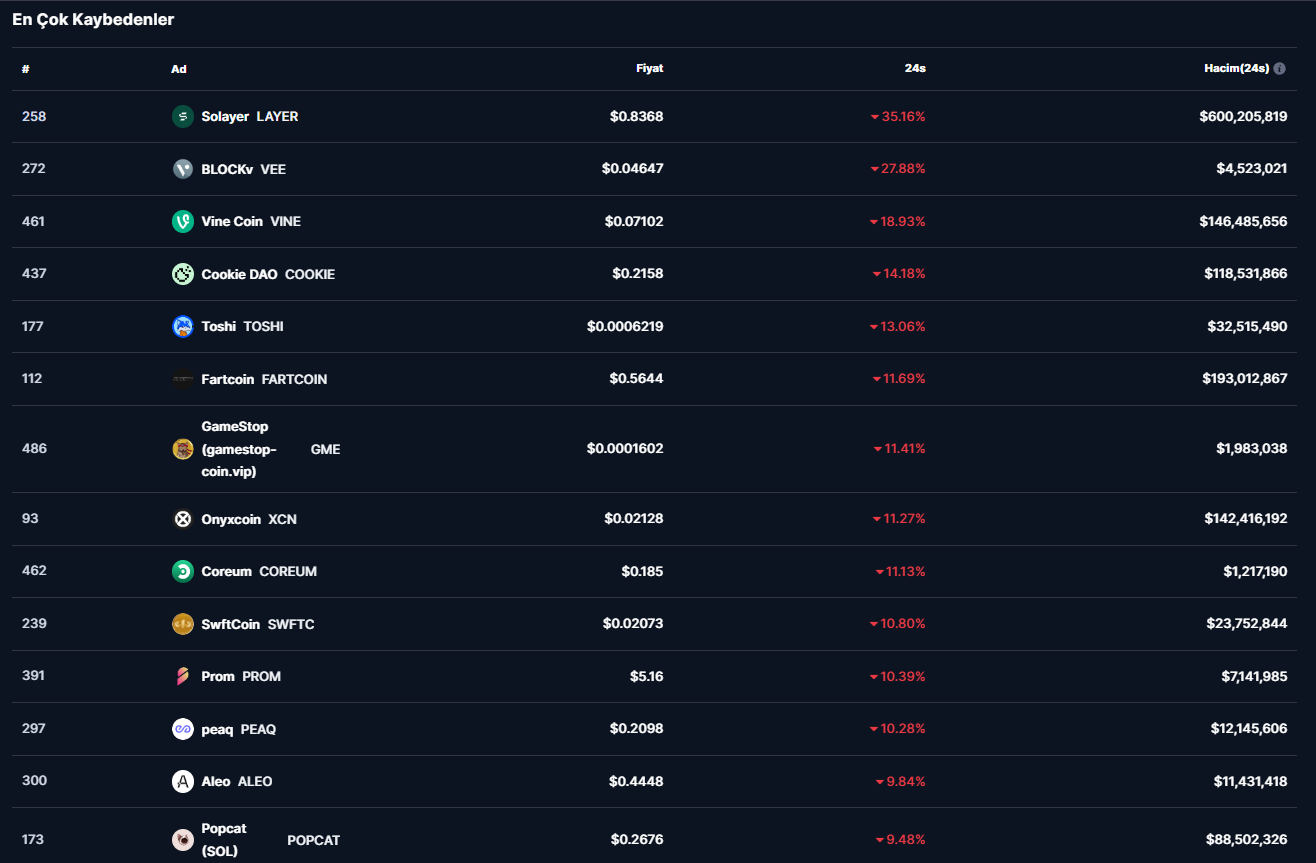Image resolution: width=1316 pixels, height=863 pixels.
Task: Click the BLOCKv coin logo icon
Action: coord(182,169)
